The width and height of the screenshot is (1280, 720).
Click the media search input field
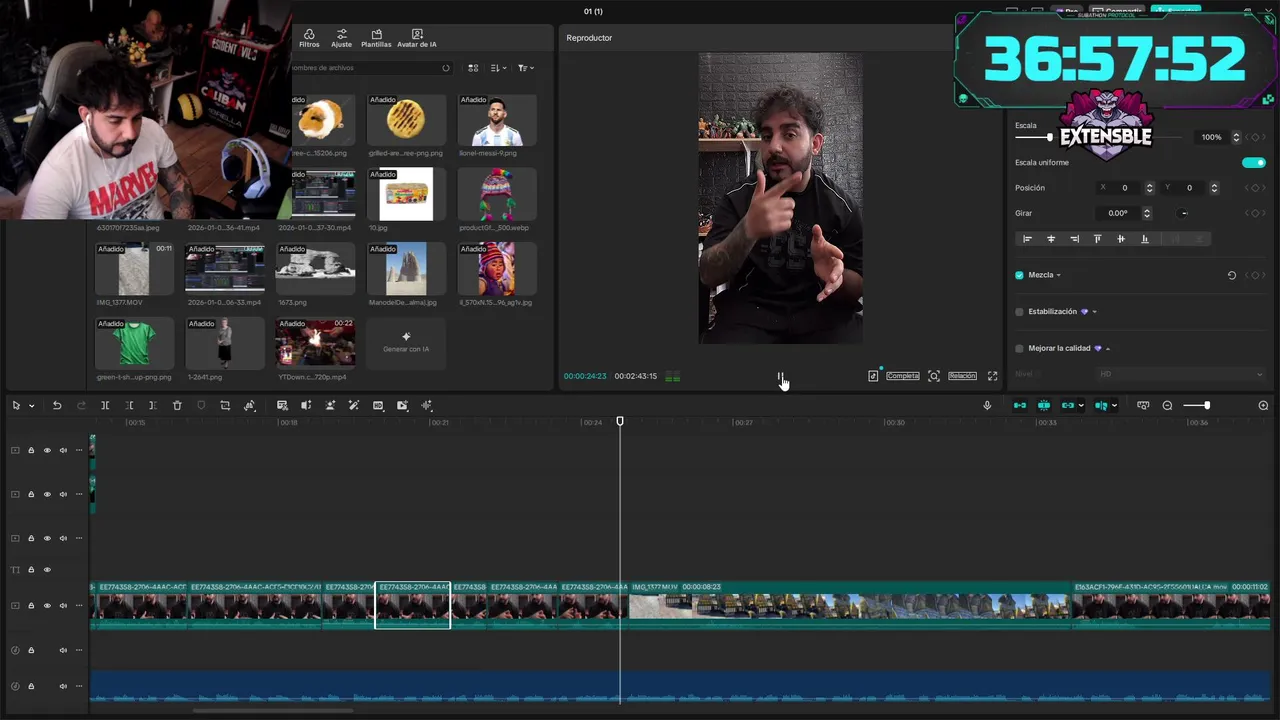coord(370,68)
